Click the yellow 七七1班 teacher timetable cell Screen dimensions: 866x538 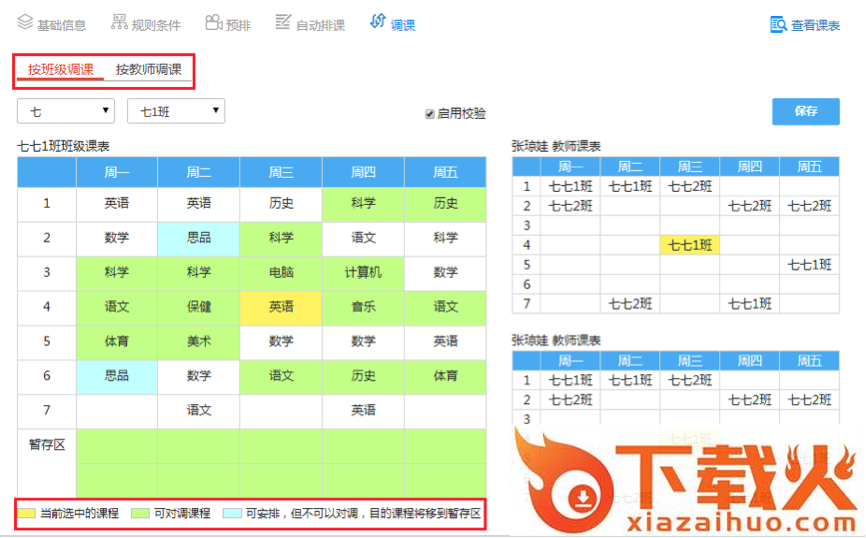click(x=689, y=244)
